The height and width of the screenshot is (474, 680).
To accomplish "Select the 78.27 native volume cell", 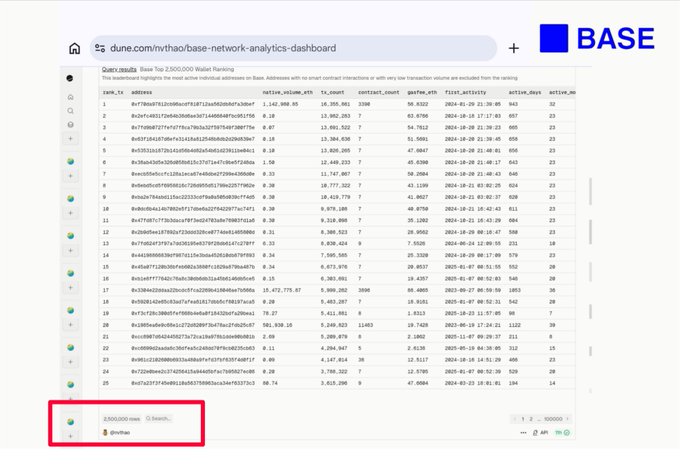I will coord(270,313).
